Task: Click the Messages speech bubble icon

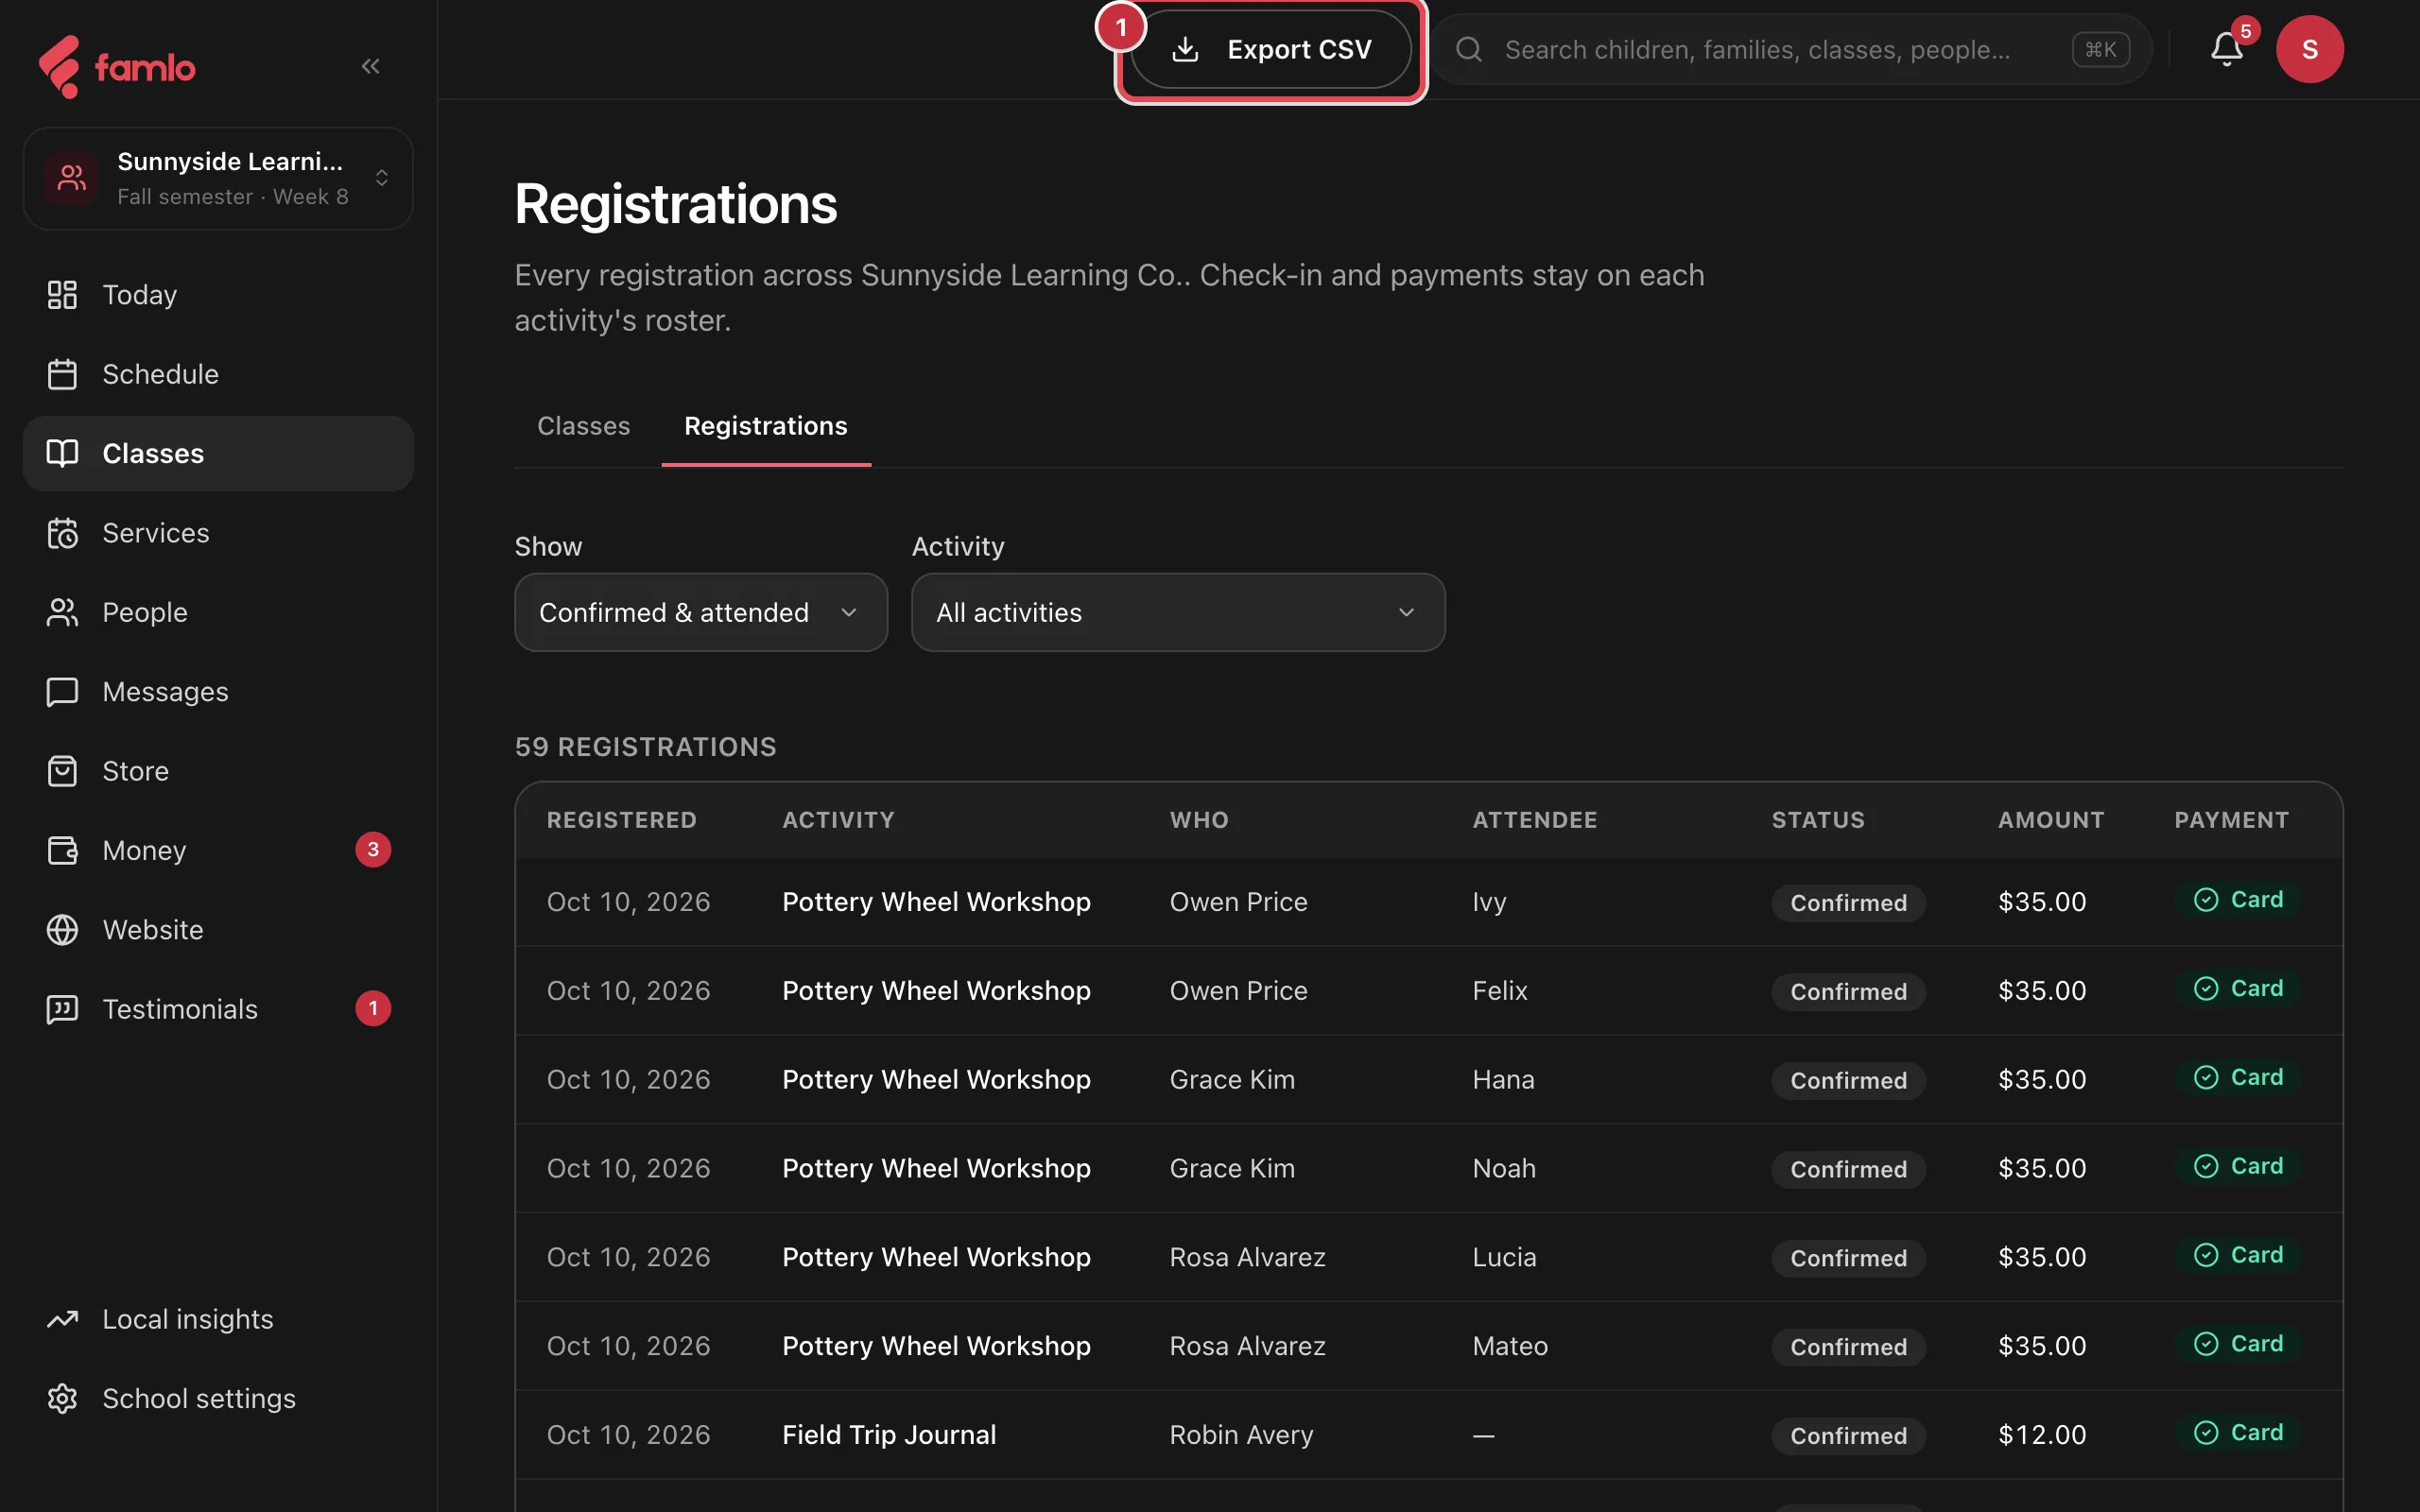Action: 62,692
